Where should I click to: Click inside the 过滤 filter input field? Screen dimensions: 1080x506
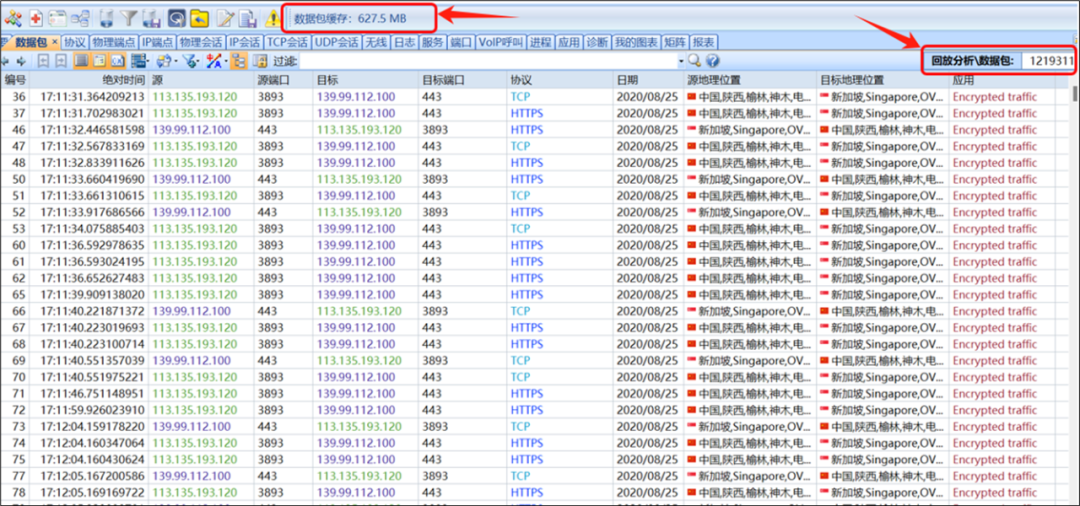[x=480, y=61]
